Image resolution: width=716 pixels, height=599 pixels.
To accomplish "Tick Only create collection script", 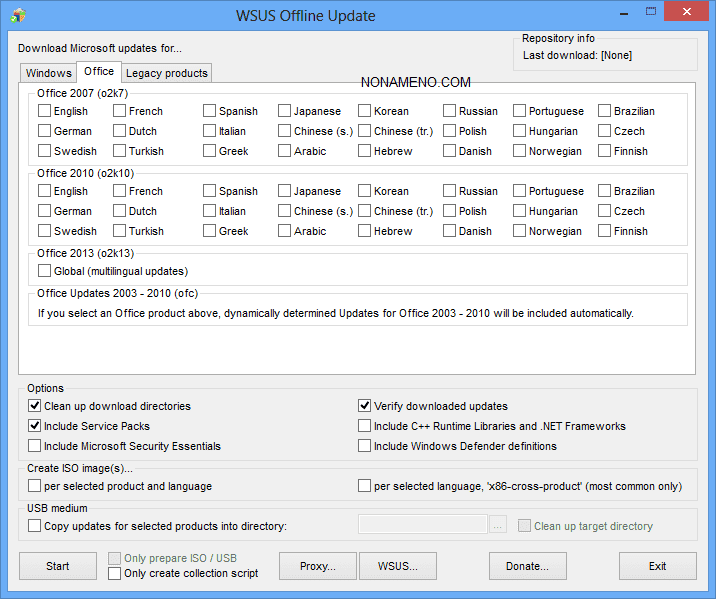I will (x=115, y=573).
